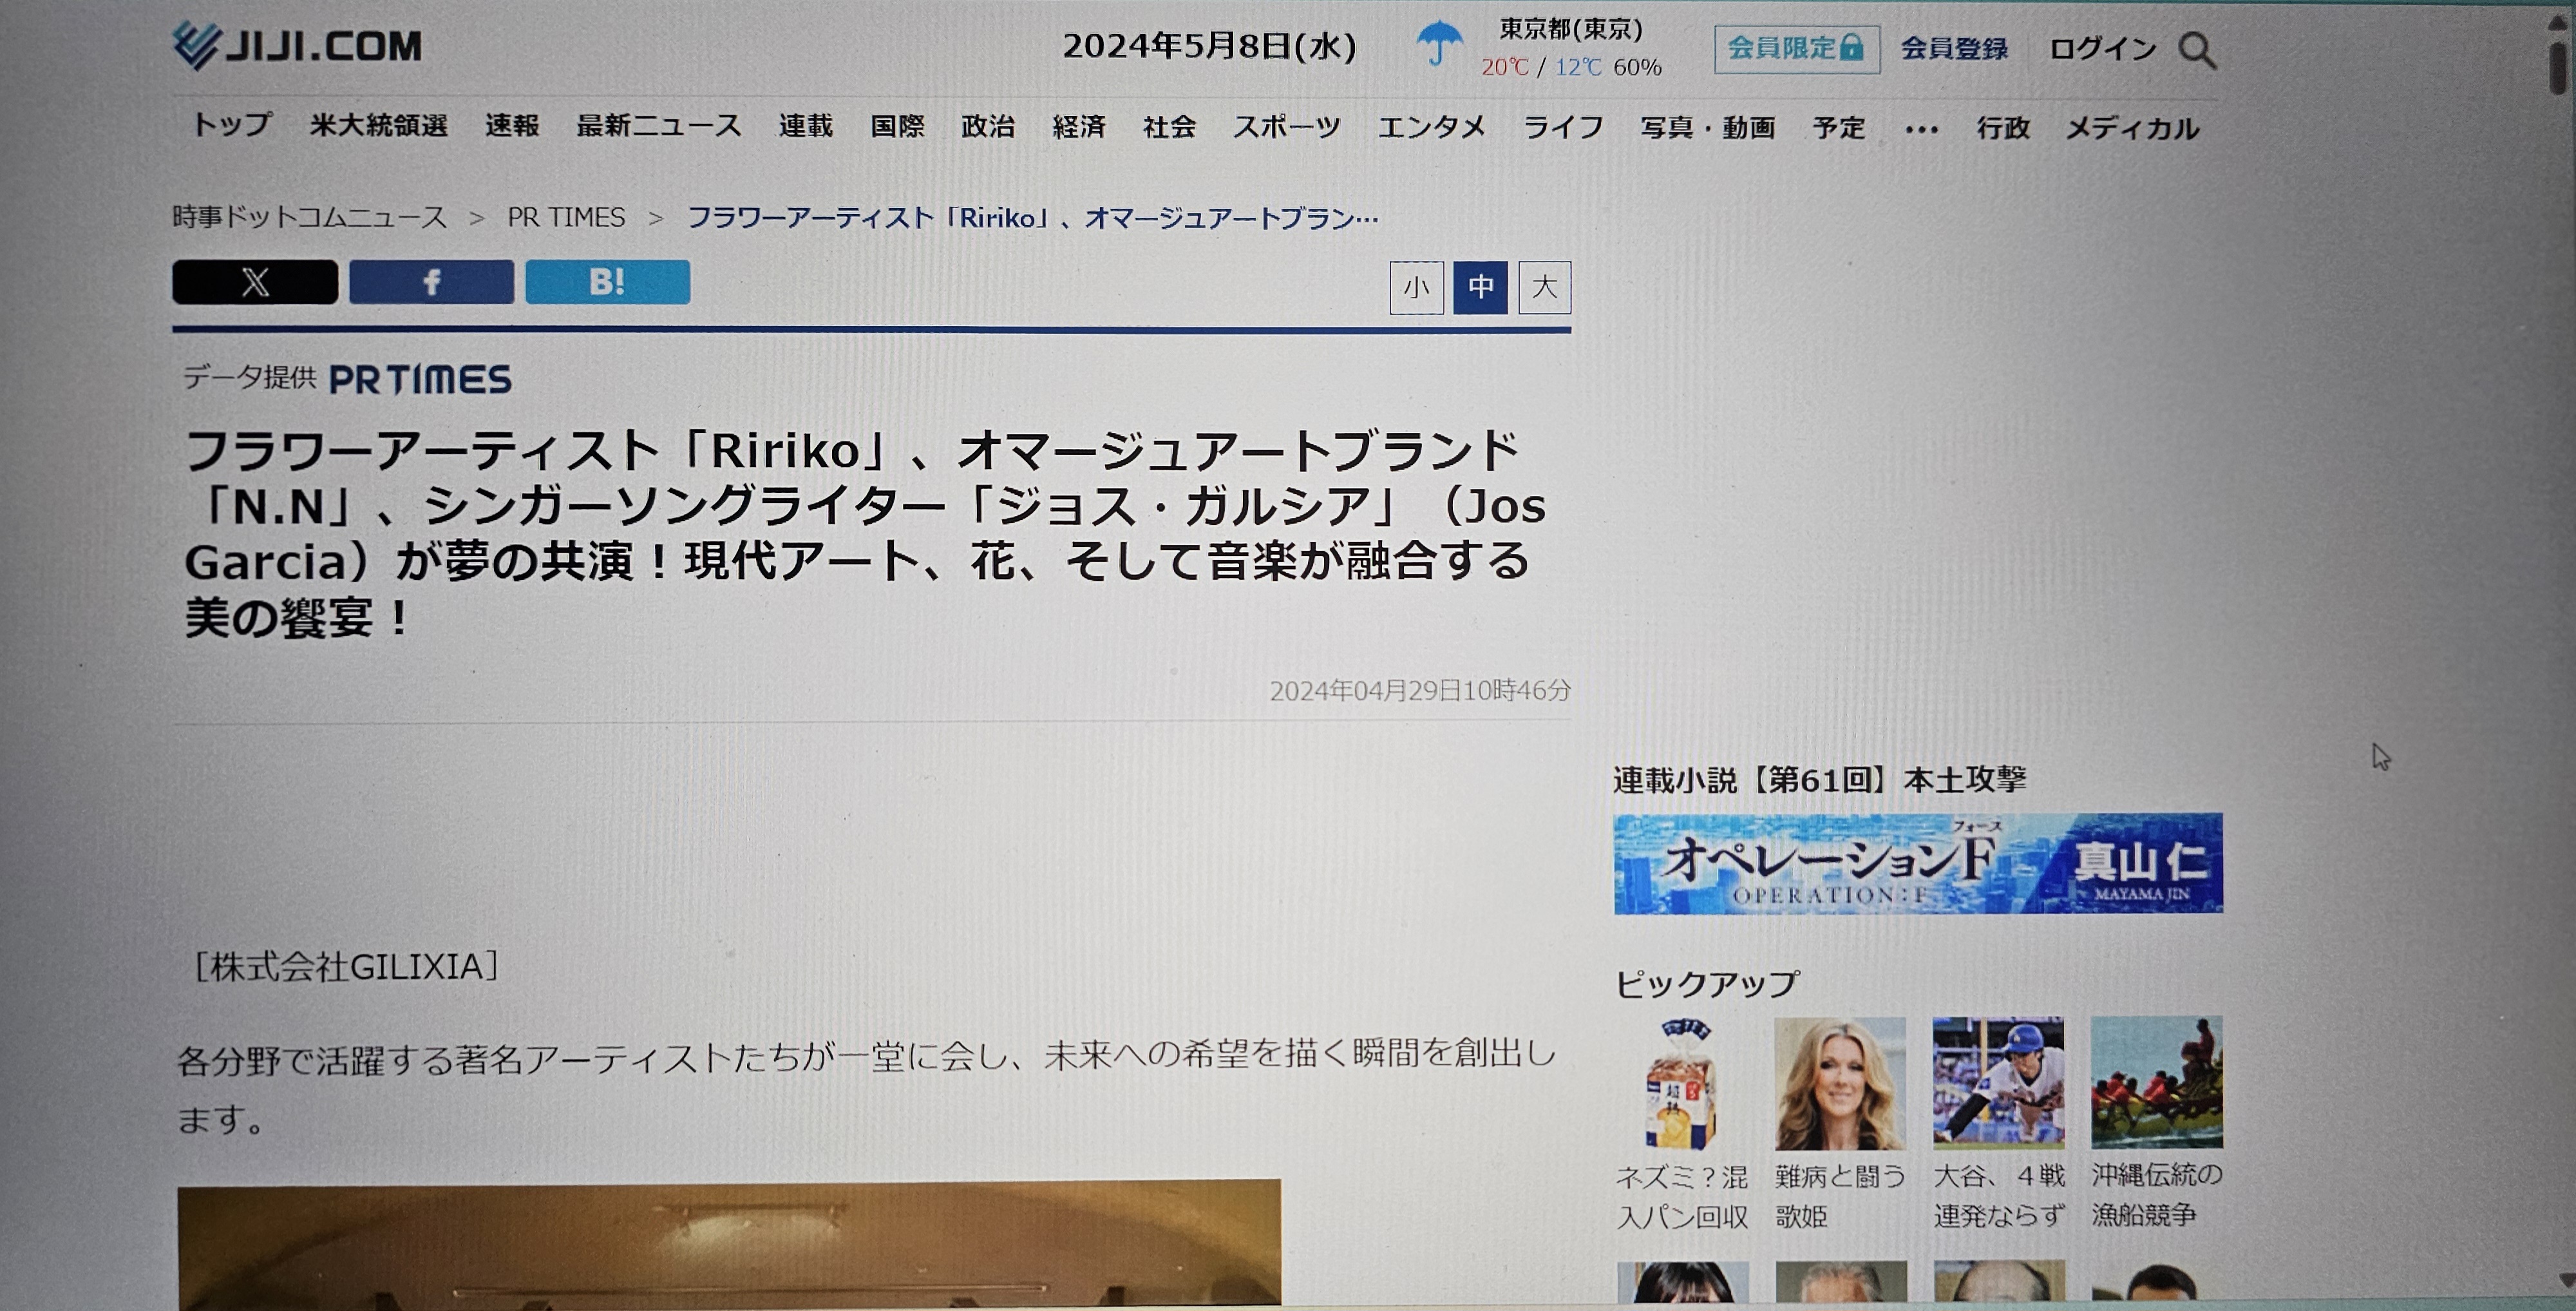The height and width of the screenshot is (1311, 2576).
Task: Open the search magnifier icon
Action: (x=2197, y=50)
